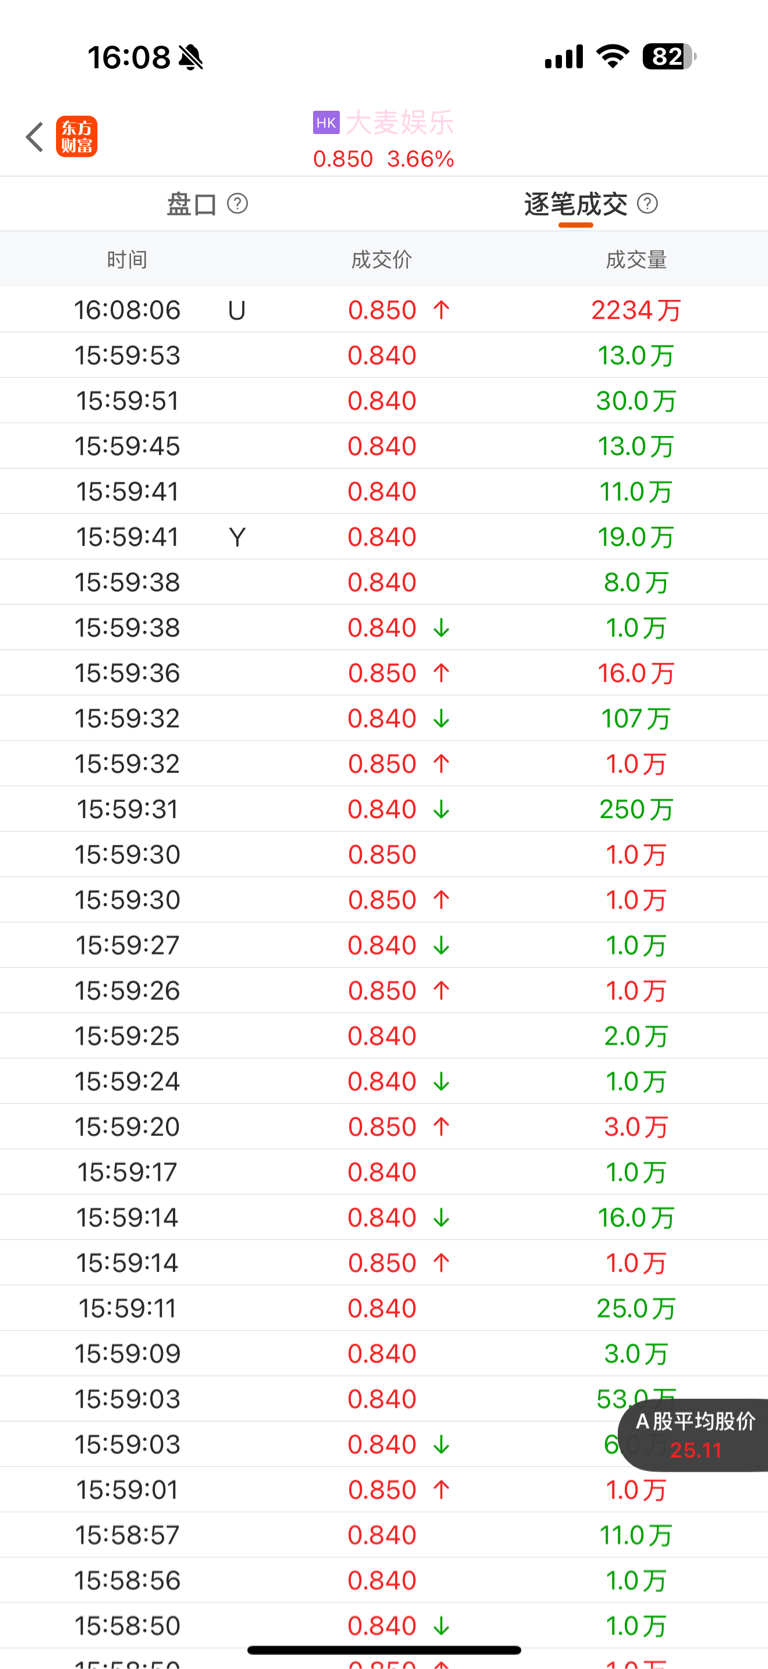This screenshot has width=768, height=1669.
Task: Switch to the 盘口 tab
Action: click(x=192, y=204)
